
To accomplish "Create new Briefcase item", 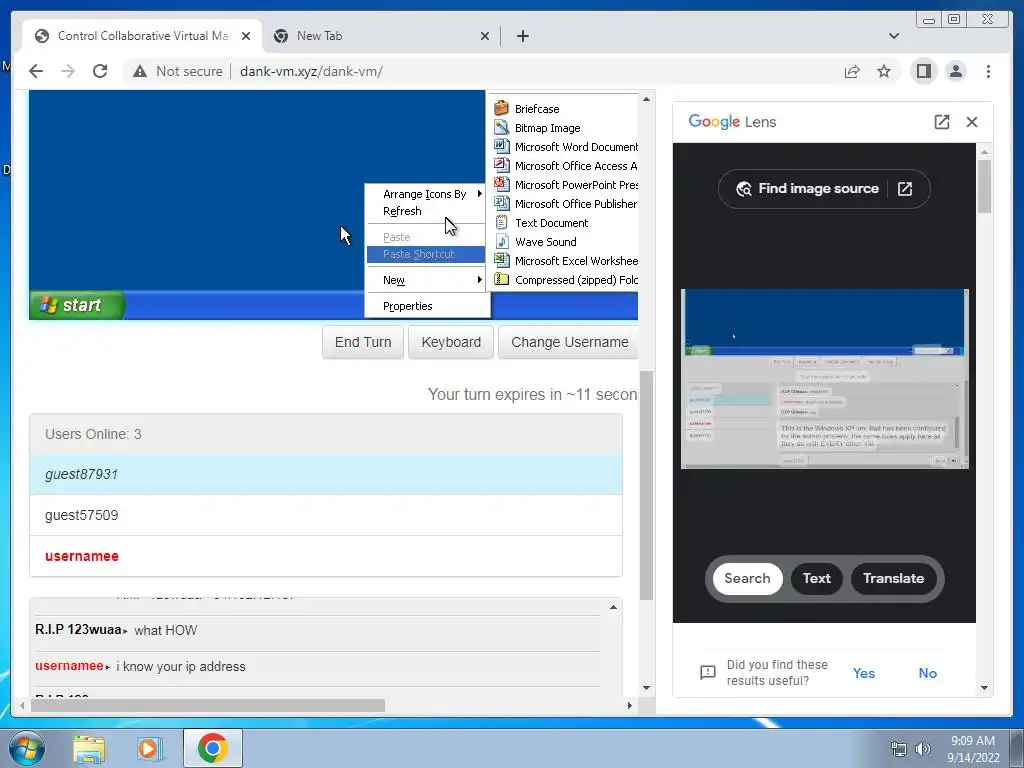I will pyautogui.click(x=564, y=108).
